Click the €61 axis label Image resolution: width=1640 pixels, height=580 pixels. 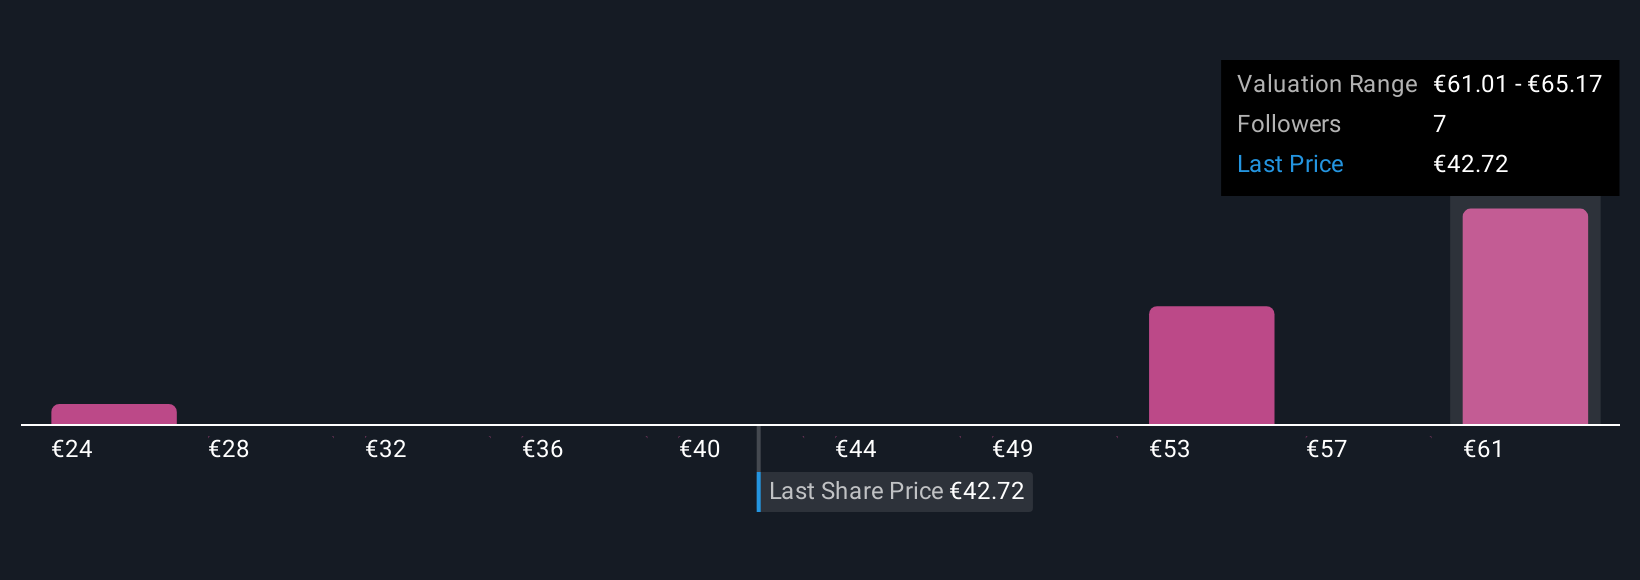[x=1484, y=449]
